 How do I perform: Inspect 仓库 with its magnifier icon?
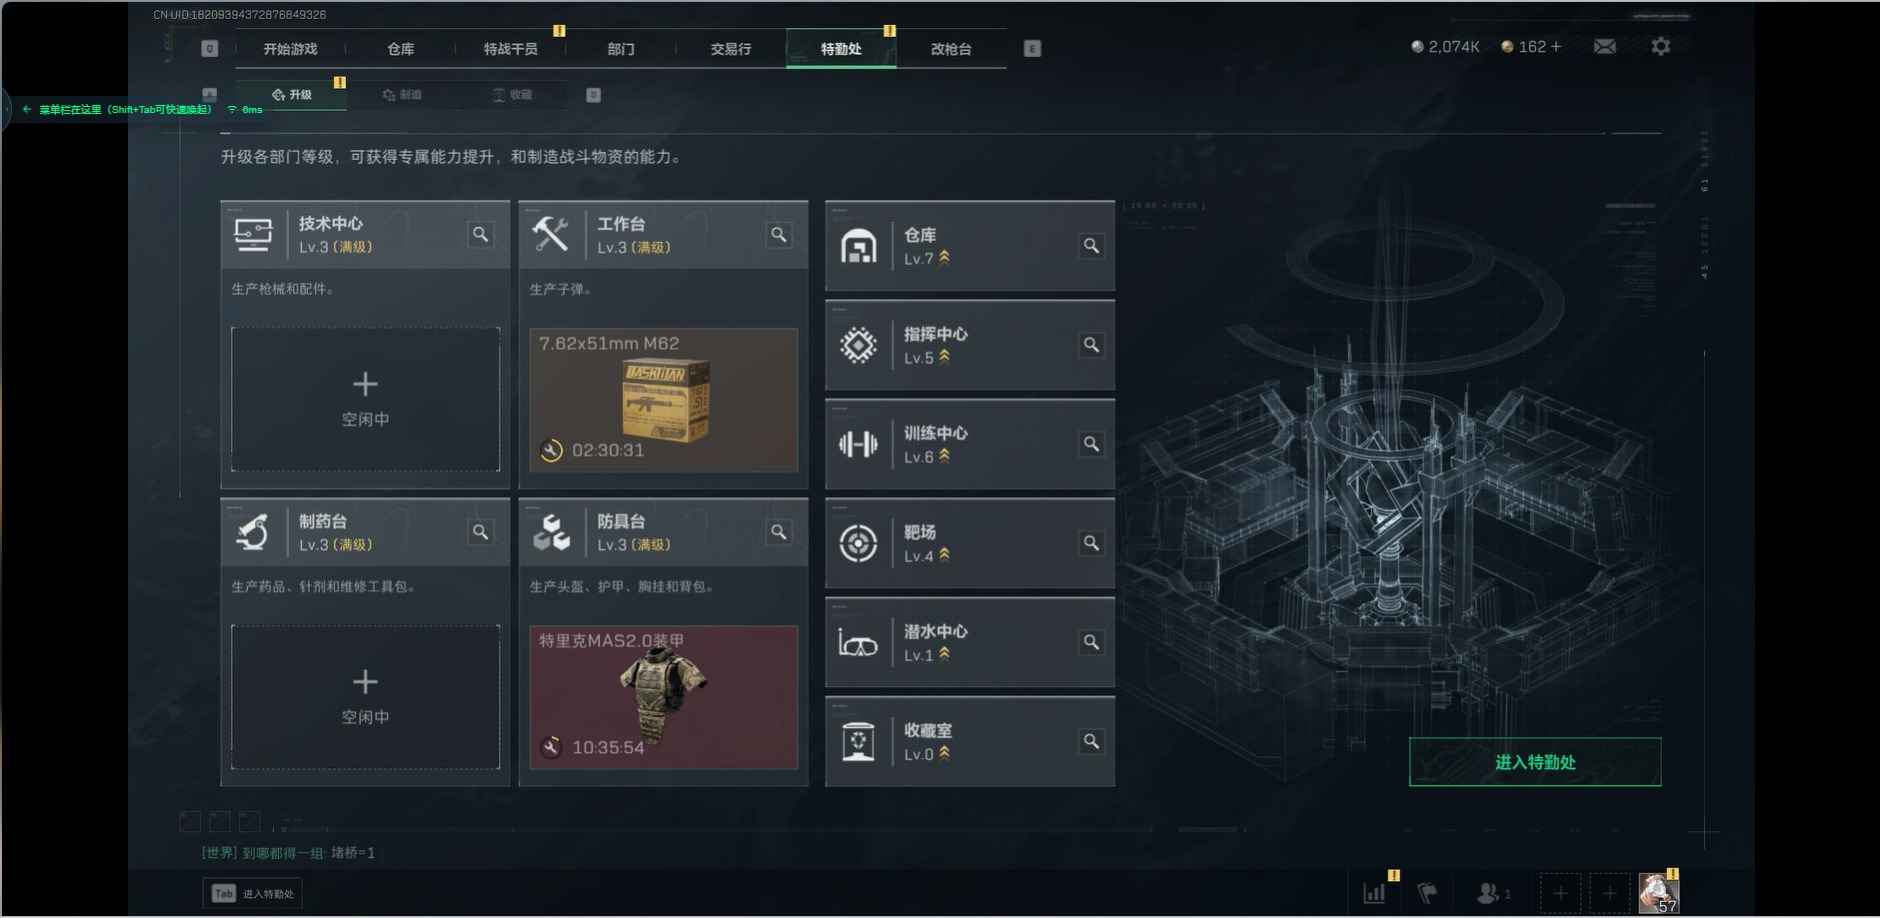(1092, 246)
